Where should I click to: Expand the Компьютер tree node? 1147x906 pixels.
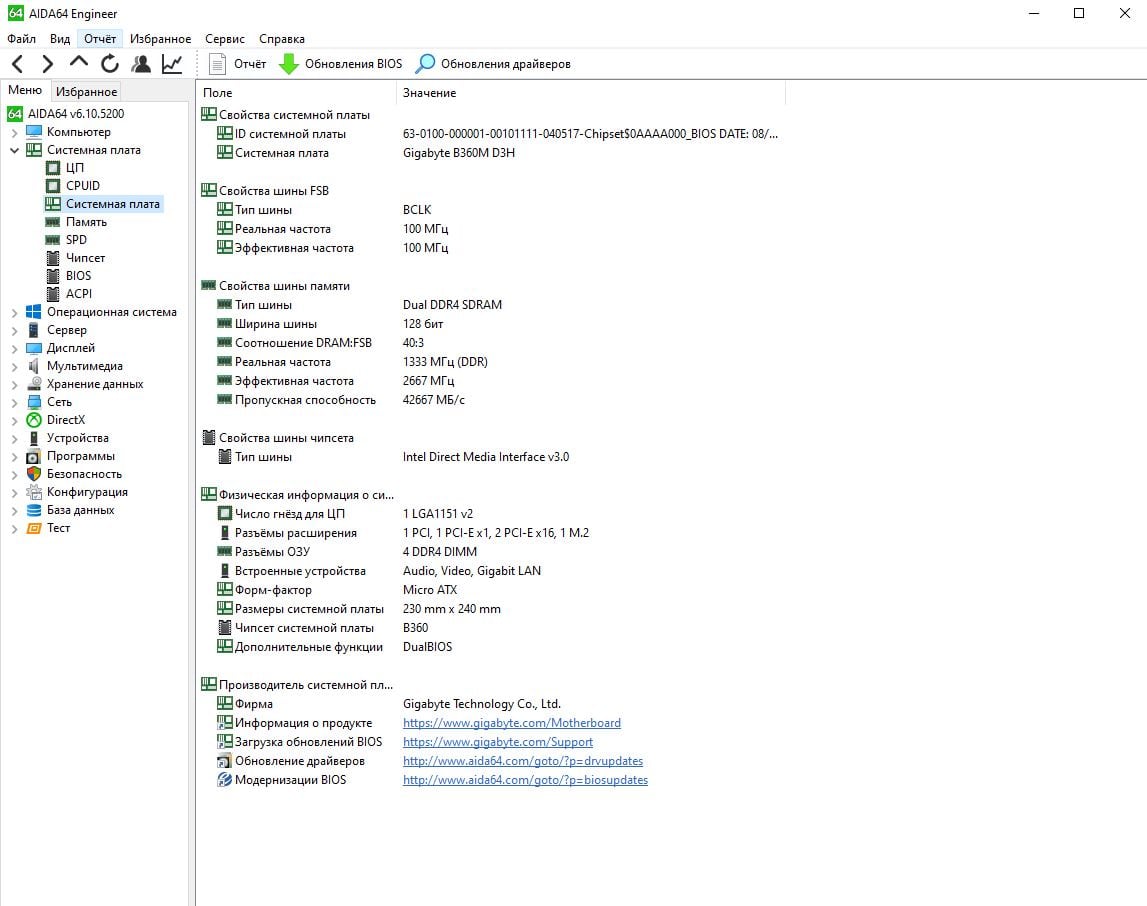pos(15,132)
